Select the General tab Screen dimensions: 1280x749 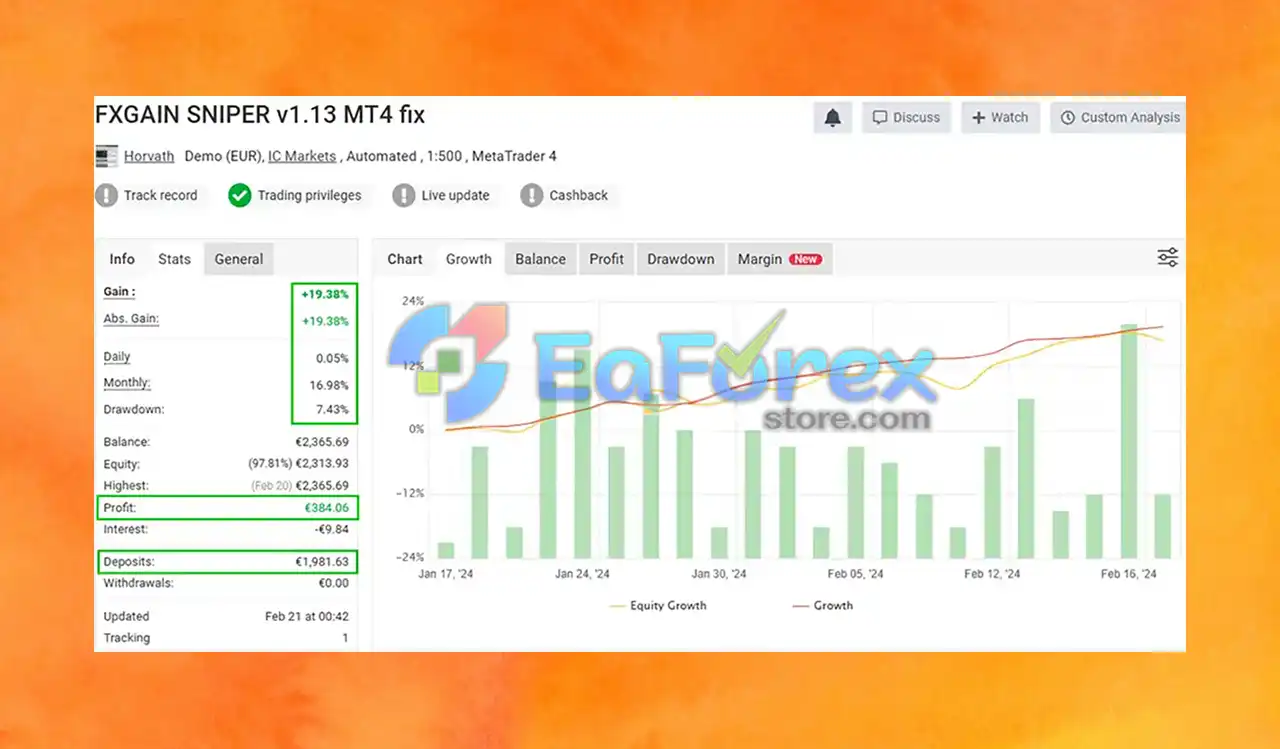[x=239, y=259]
